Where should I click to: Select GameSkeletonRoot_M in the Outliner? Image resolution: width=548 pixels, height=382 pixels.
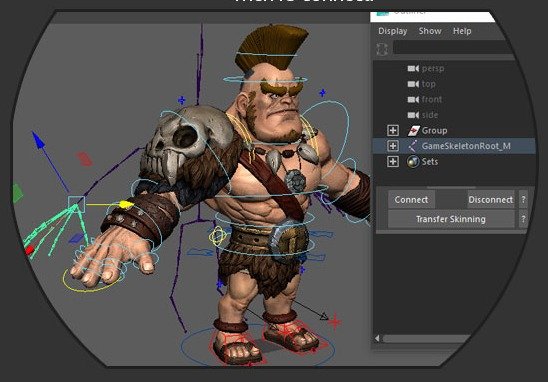[454, 146]
